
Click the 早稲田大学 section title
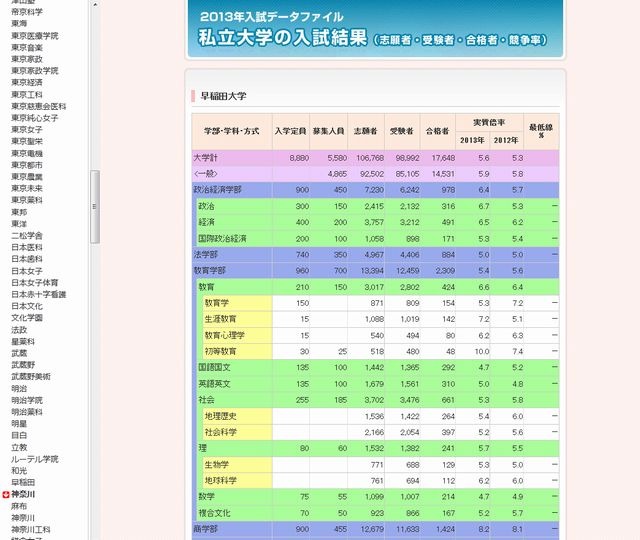pos(223,96)
